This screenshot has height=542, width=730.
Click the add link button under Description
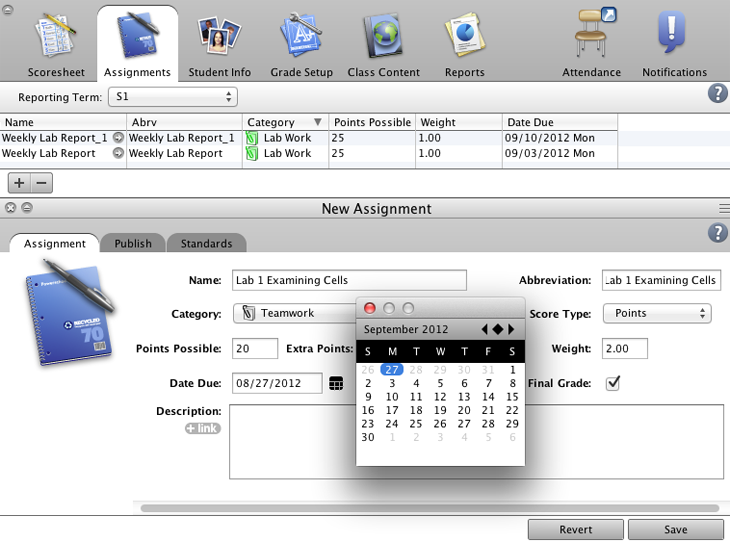pyautogui.click(x=202, y=428)
